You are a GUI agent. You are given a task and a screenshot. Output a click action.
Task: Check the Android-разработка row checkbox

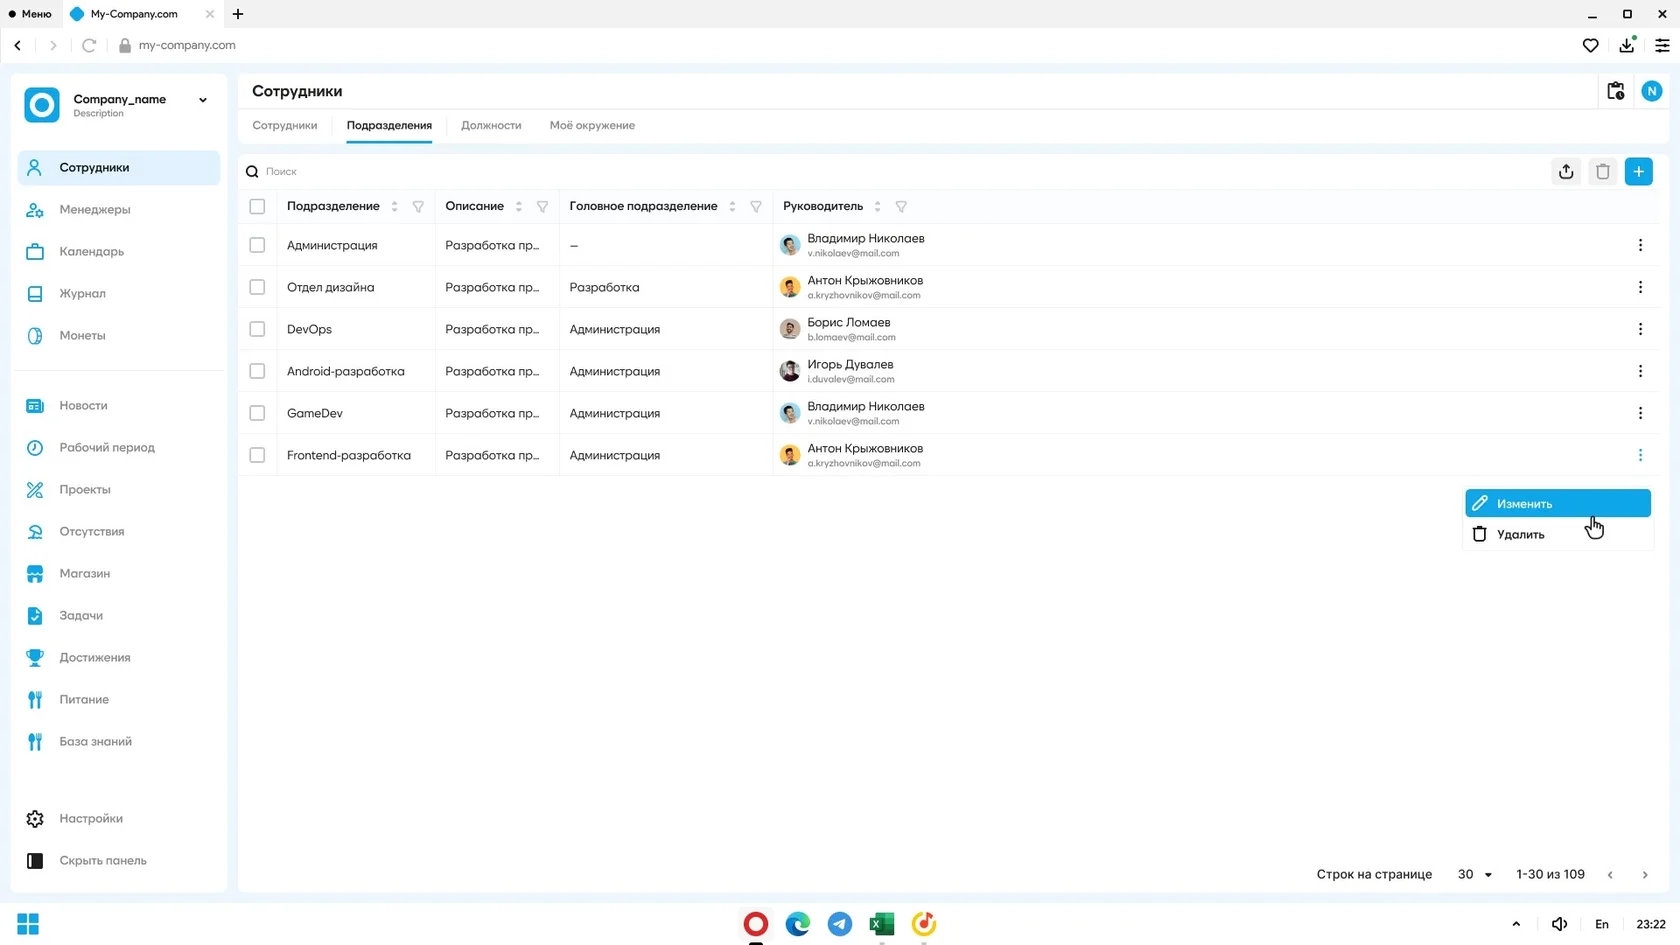click(x=257, y=371)
